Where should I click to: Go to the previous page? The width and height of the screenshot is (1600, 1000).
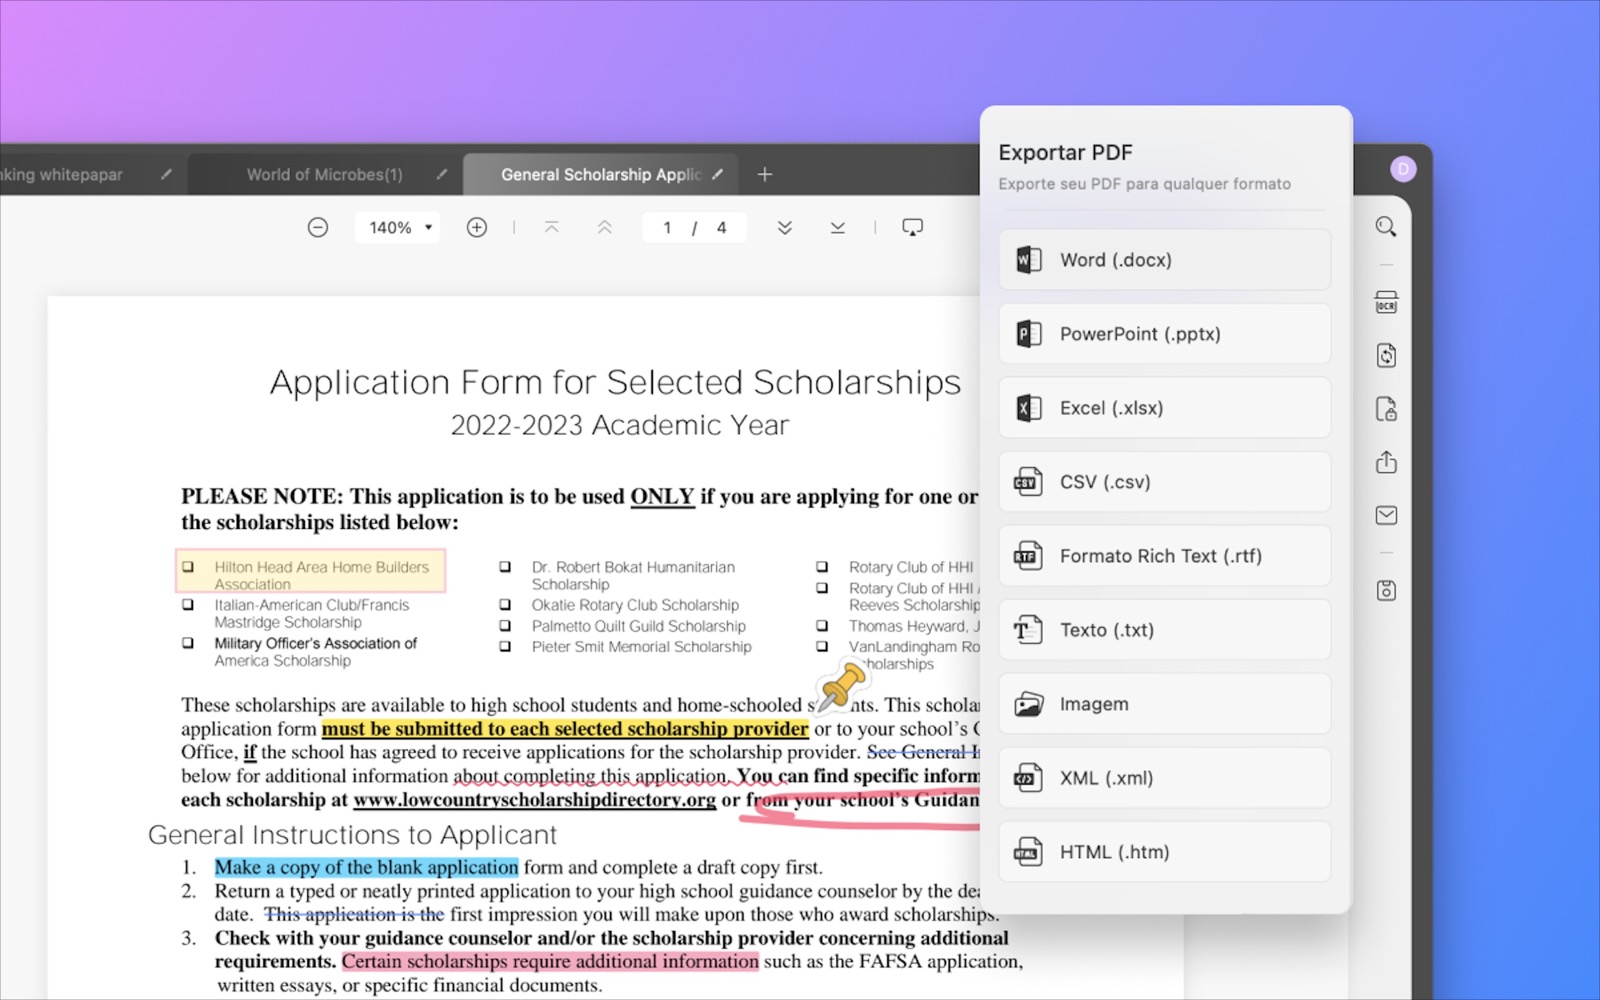coord(605,228)
